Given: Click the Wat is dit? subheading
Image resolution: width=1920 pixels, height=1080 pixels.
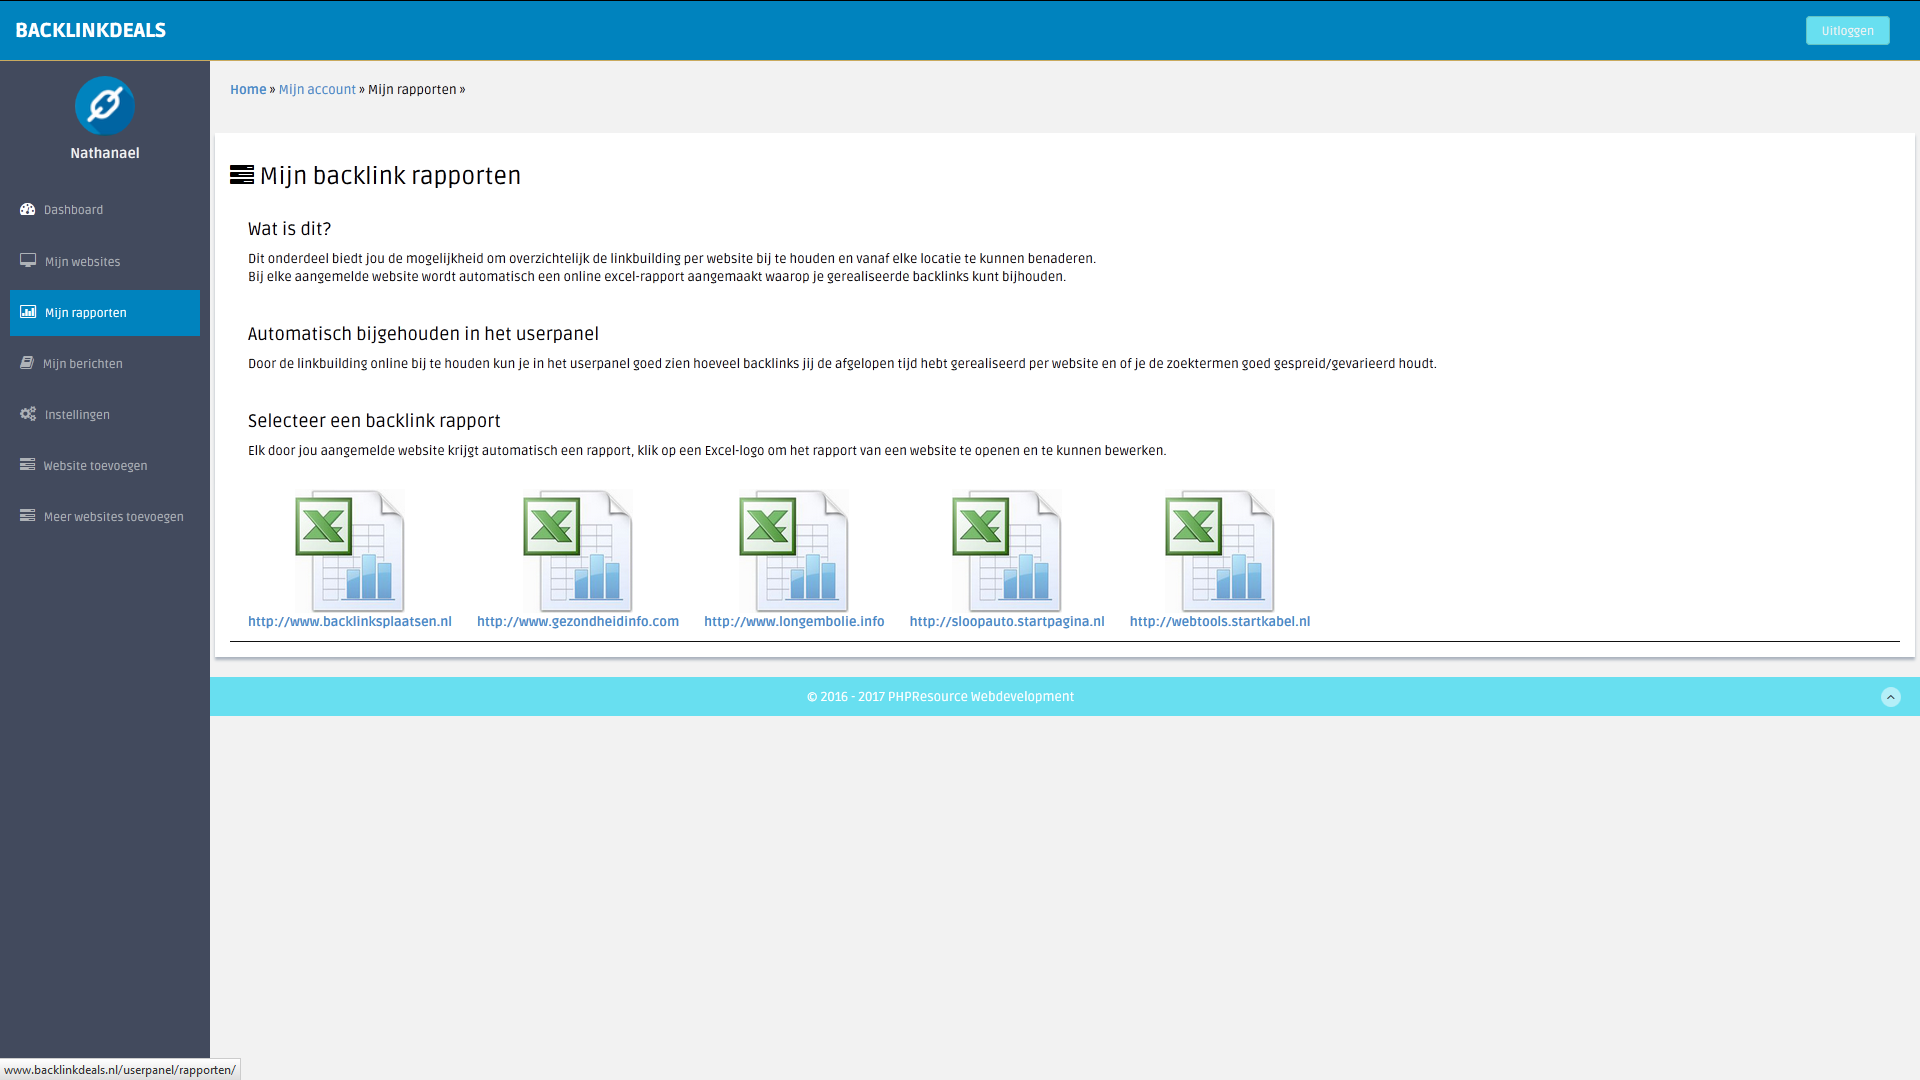Looking at the screenshot, I should tap(290, 229).
